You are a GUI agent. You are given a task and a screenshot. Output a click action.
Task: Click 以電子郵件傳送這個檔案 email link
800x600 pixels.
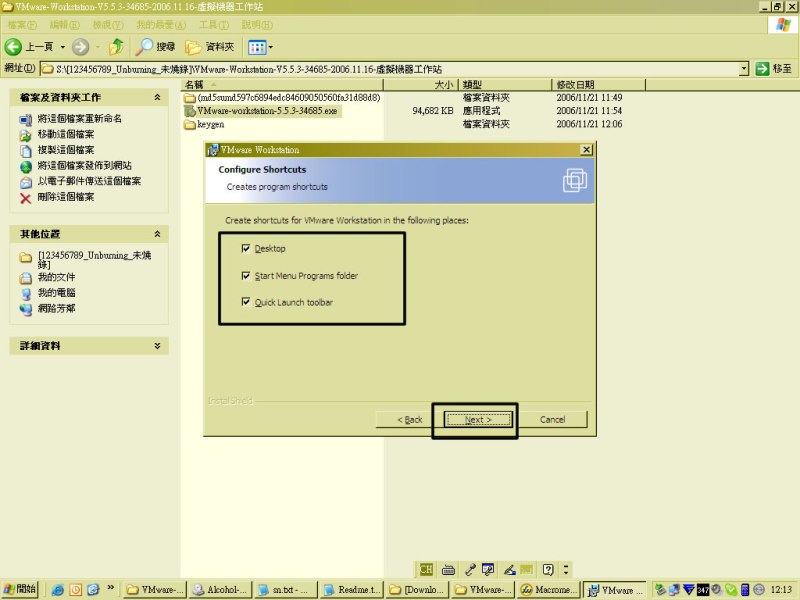tap(89, 181)
